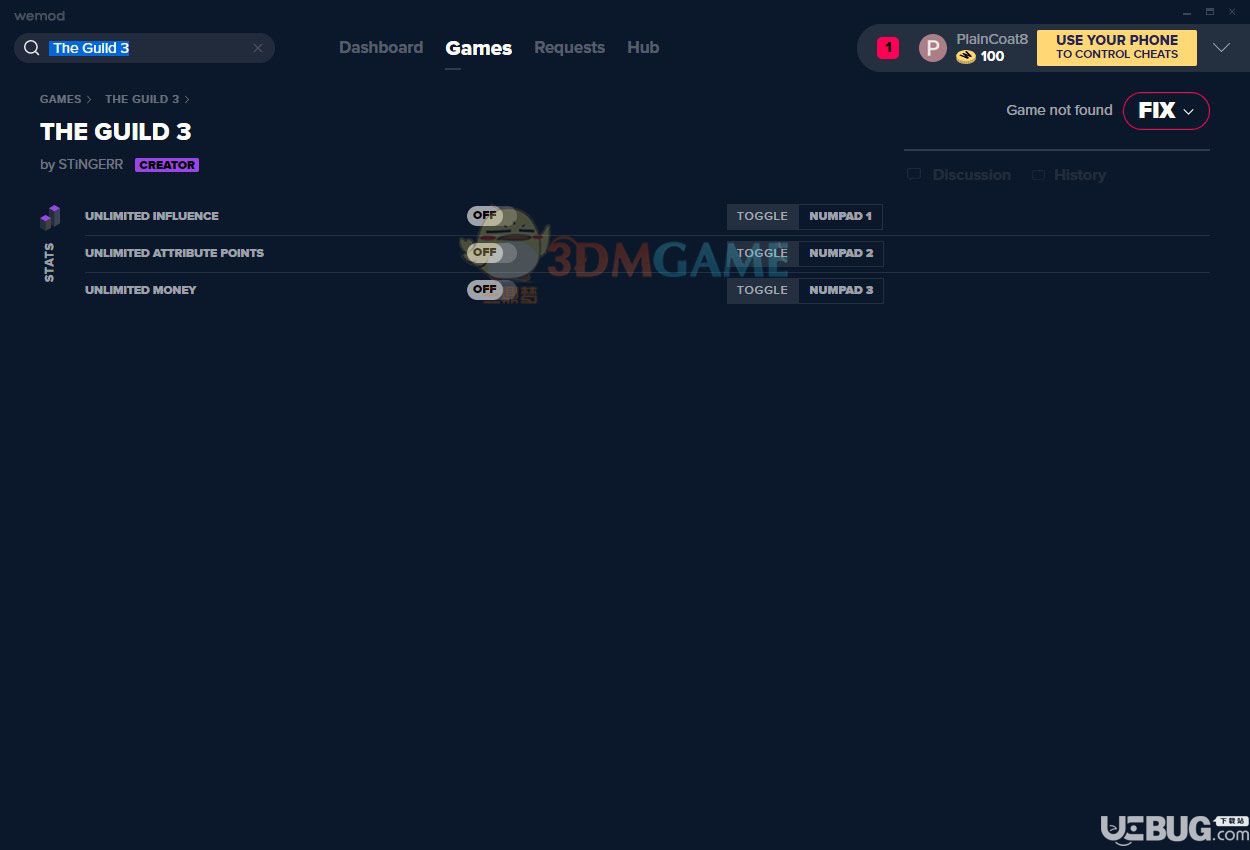Image resolution: width=1250 pixels, height=850 pixels.
Task: Change the NUMPAD 2 hotkey binding
Action: click(841, 253)
